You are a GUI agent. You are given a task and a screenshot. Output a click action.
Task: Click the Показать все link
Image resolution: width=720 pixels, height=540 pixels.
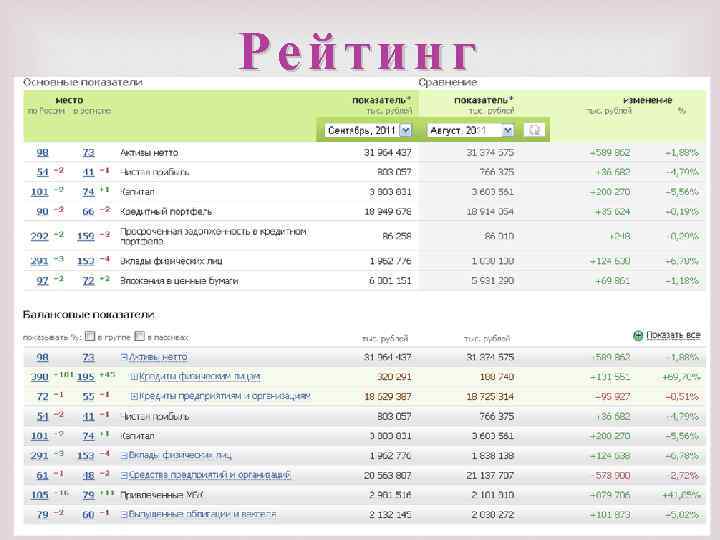pyautogui.click(x=673, y=335)
